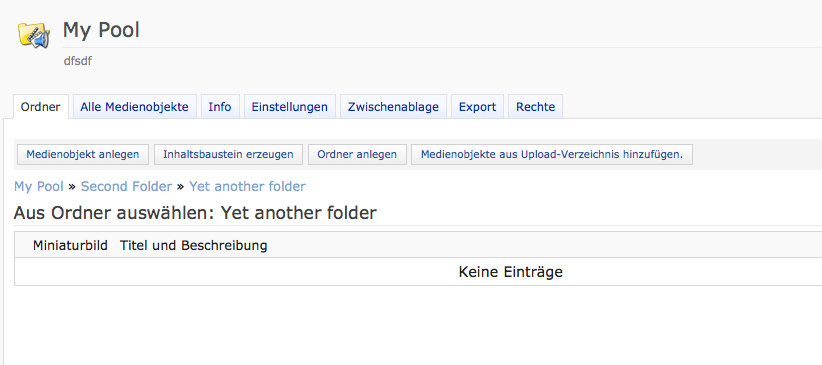Open the Zwischenablage tab
This screenshot has height=365, width=822.
(x=393, y=107)
